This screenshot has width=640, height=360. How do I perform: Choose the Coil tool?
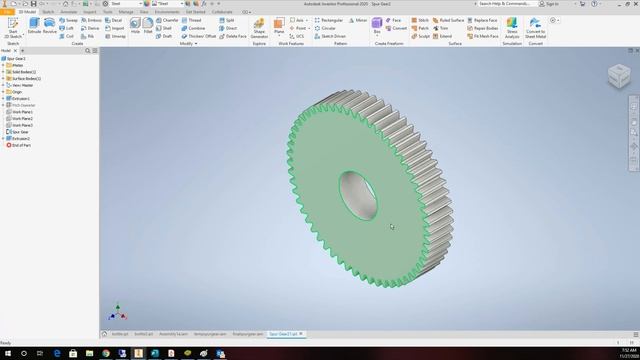coord(67,36)
